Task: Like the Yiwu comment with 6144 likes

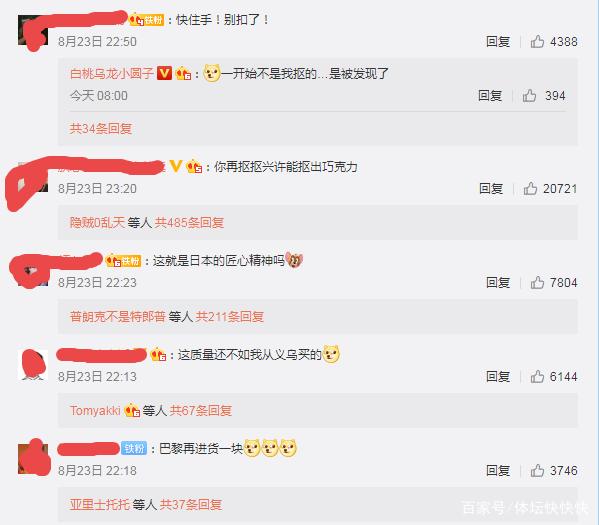Action: coord(537,376)
